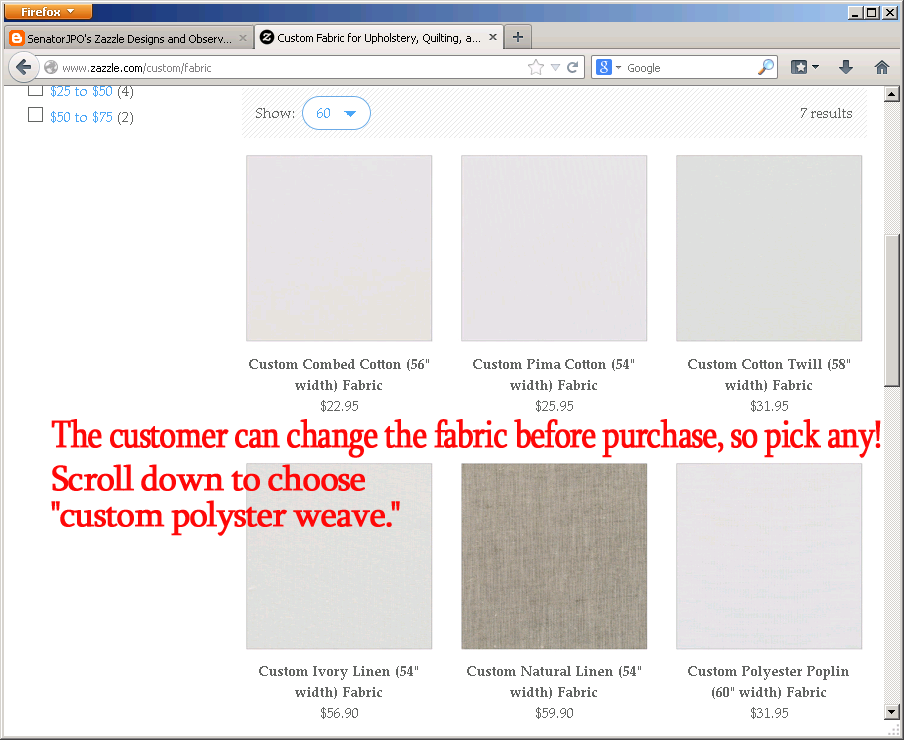The width and height of the screenshot is (904, 740).
Task: Check the $50 to $75 price filter
Action: pyautogui.click(x=35, y=115)
